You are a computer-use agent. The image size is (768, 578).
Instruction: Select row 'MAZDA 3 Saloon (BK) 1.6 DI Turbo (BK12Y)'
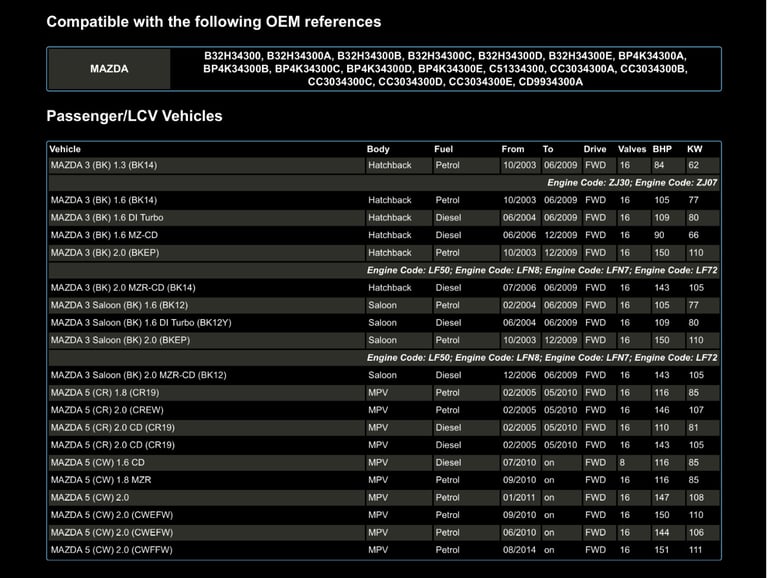point(384,323)
